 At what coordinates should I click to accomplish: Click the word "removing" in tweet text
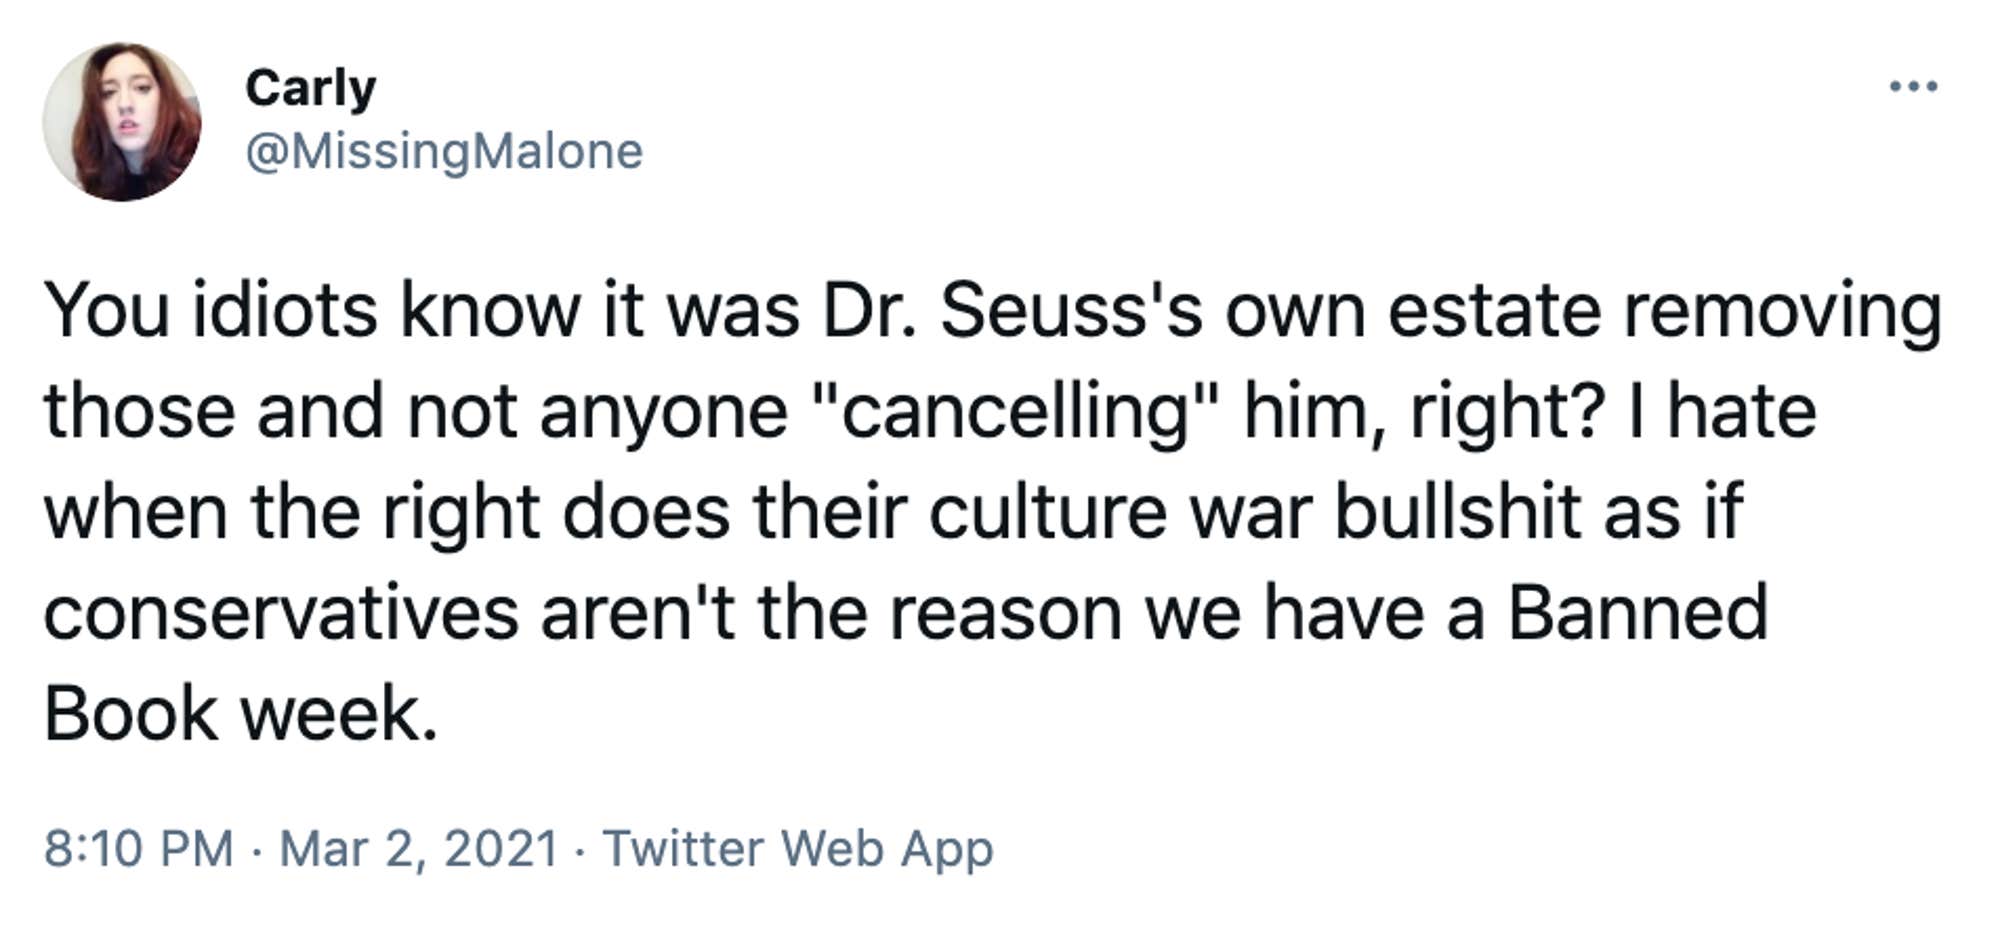pos(1782,312)
